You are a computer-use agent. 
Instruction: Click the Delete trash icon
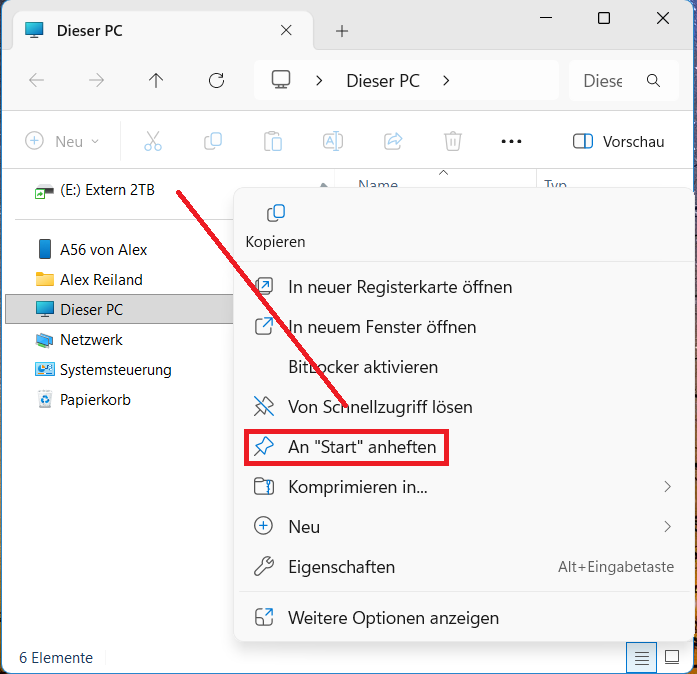pyautogui.click(x=453, y=141)
